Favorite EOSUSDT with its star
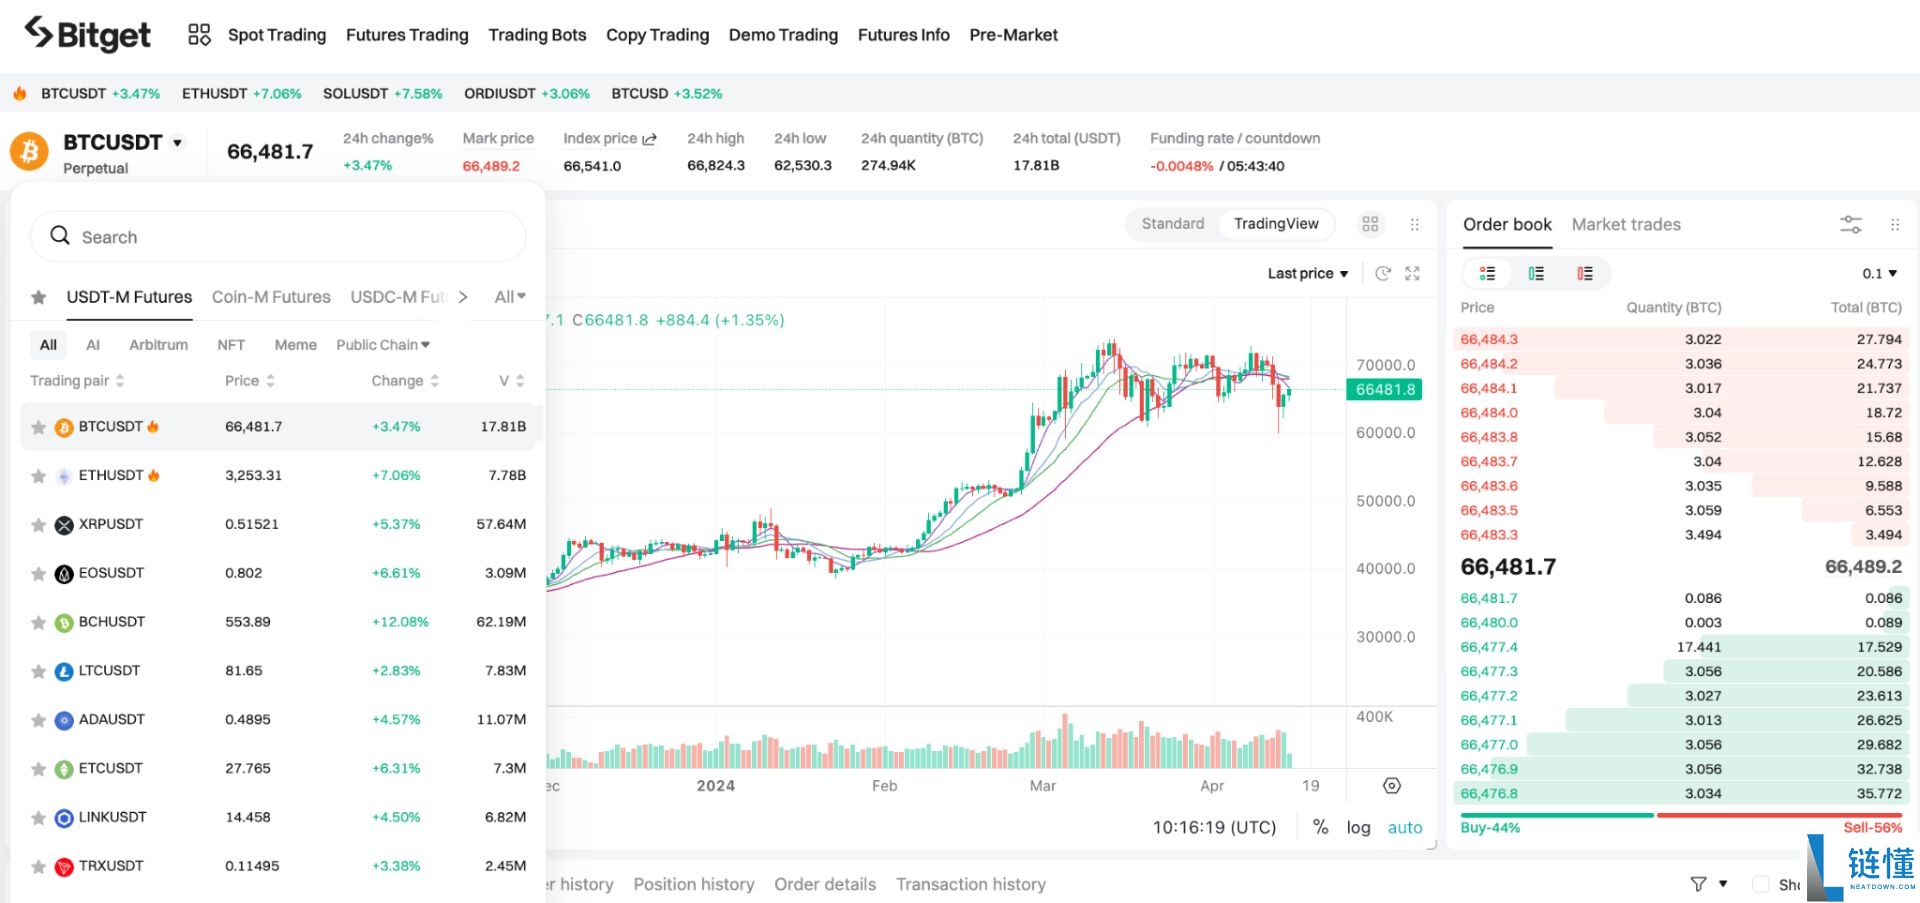The width and height of the screenshot is (1920, 903). pos(38,574)
